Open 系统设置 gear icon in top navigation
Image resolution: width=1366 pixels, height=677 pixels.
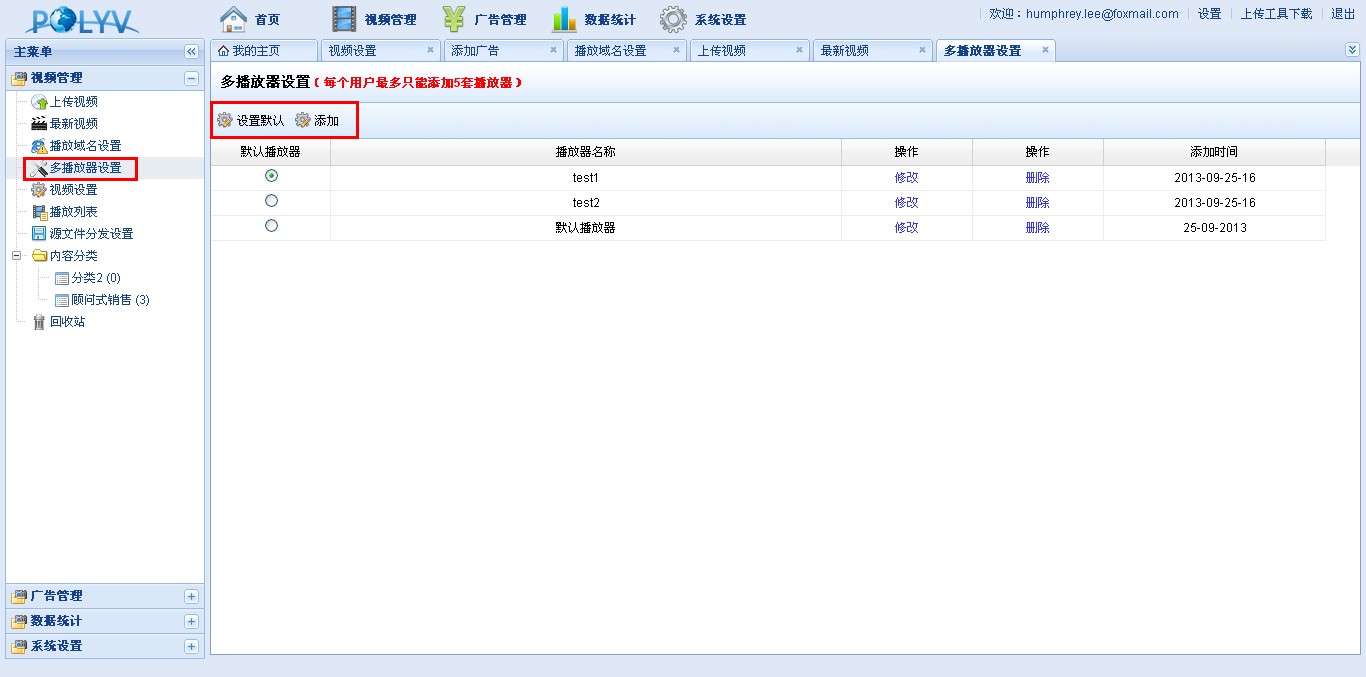(673, 19)
